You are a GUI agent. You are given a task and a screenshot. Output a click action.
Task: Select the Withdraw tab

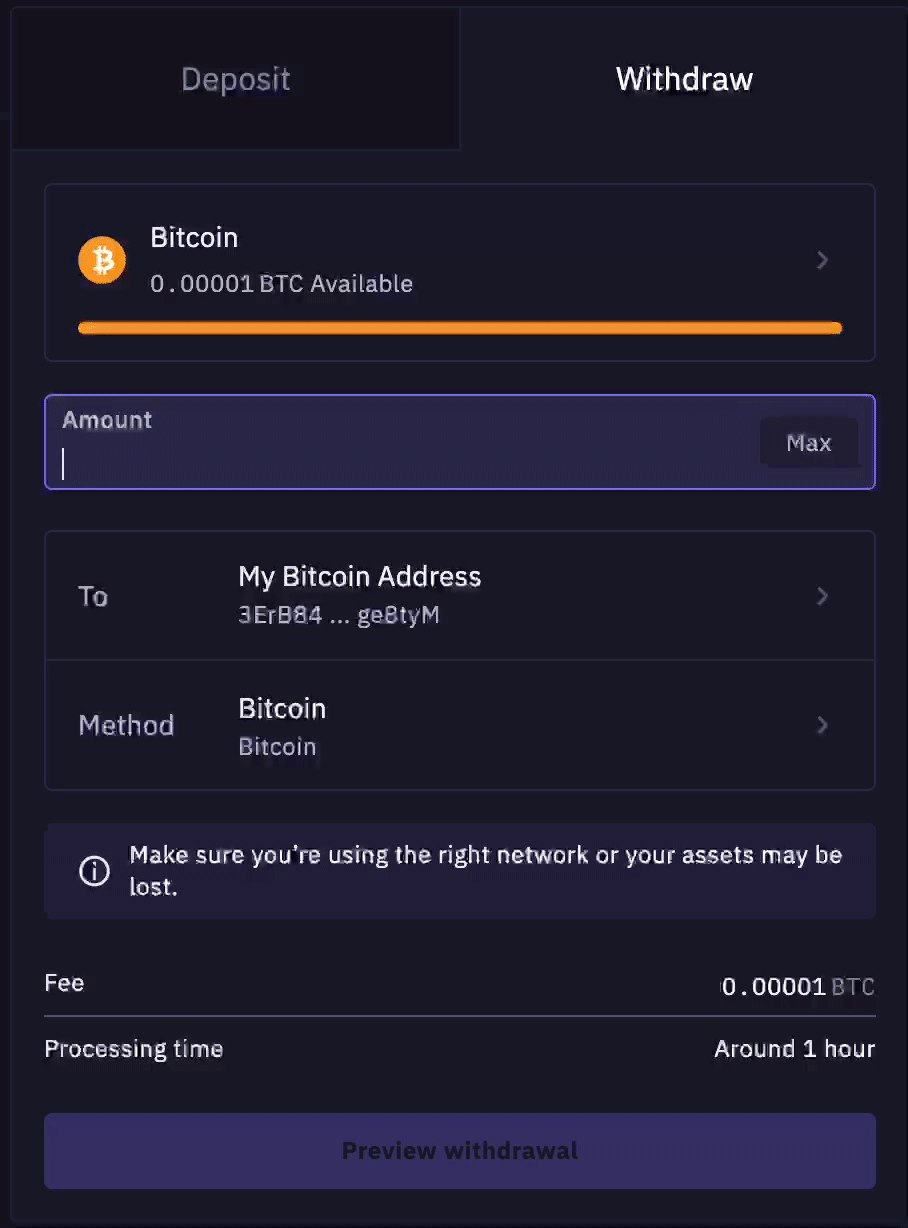[x=684, y=79]
